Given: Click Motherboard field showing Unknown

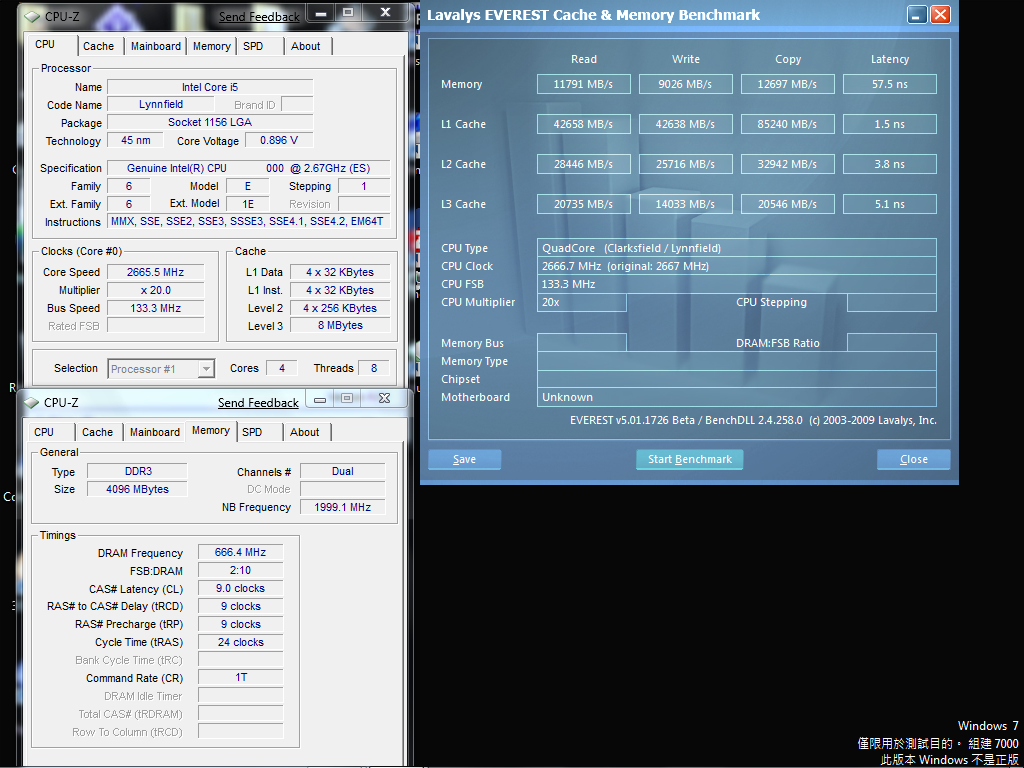Looking at the screenshot, I should (x=737, y=397).
